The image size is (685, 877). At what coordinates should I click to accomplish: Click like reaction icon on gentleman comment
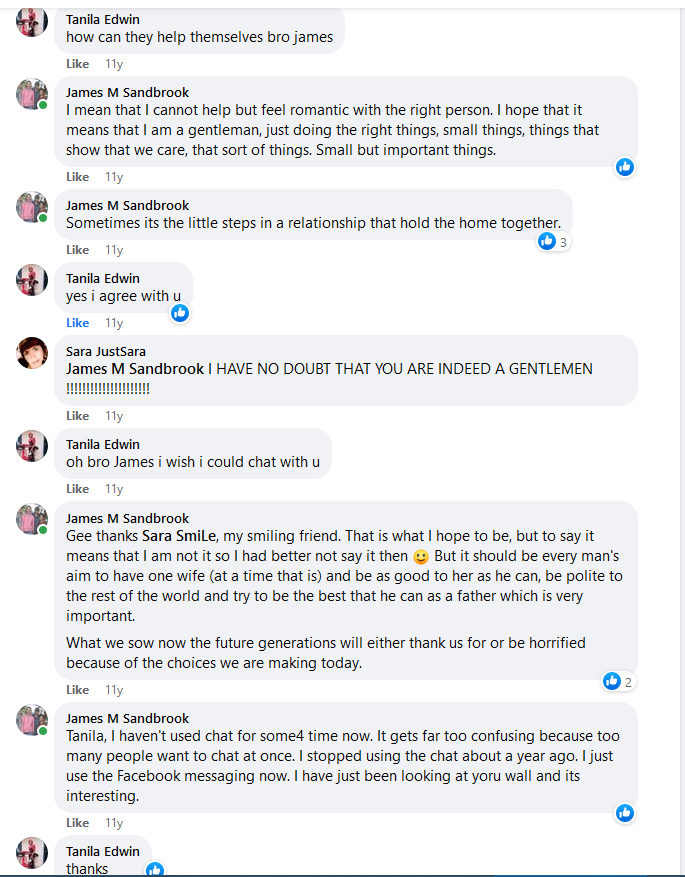pos(625,167)
